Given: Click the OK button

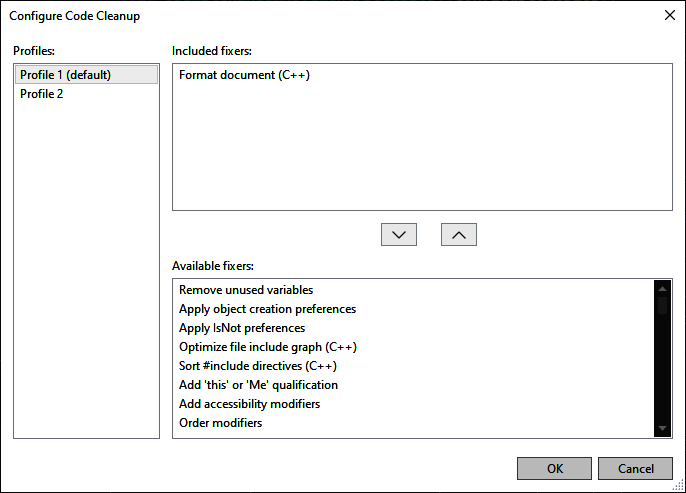Looking at the screenshot, I should (554, 469).
